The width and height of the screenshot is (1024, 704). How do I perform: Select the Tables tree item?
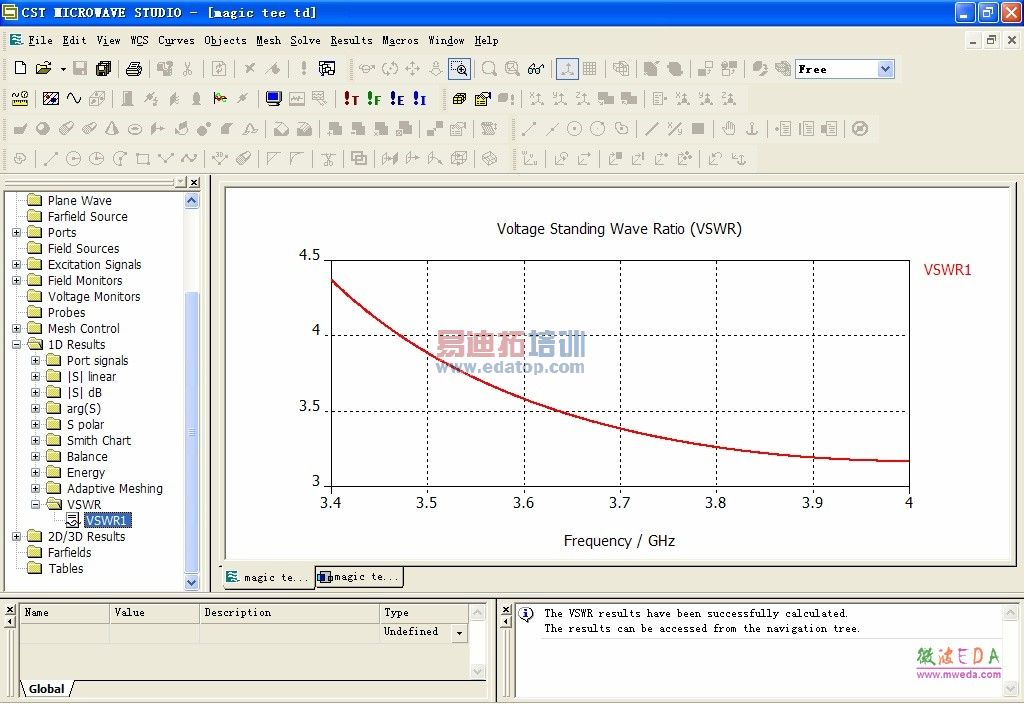65,568
